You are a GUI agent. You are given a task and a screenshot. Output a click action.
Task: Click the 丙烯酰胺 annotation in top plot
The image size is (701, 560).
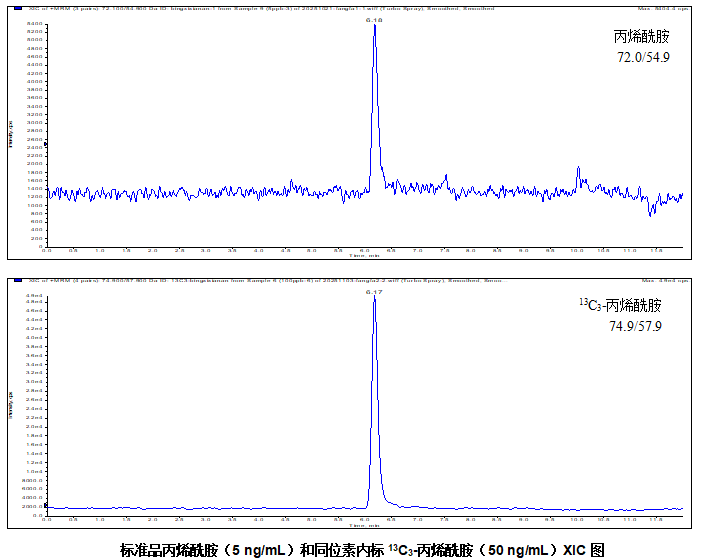pos(641,37)
